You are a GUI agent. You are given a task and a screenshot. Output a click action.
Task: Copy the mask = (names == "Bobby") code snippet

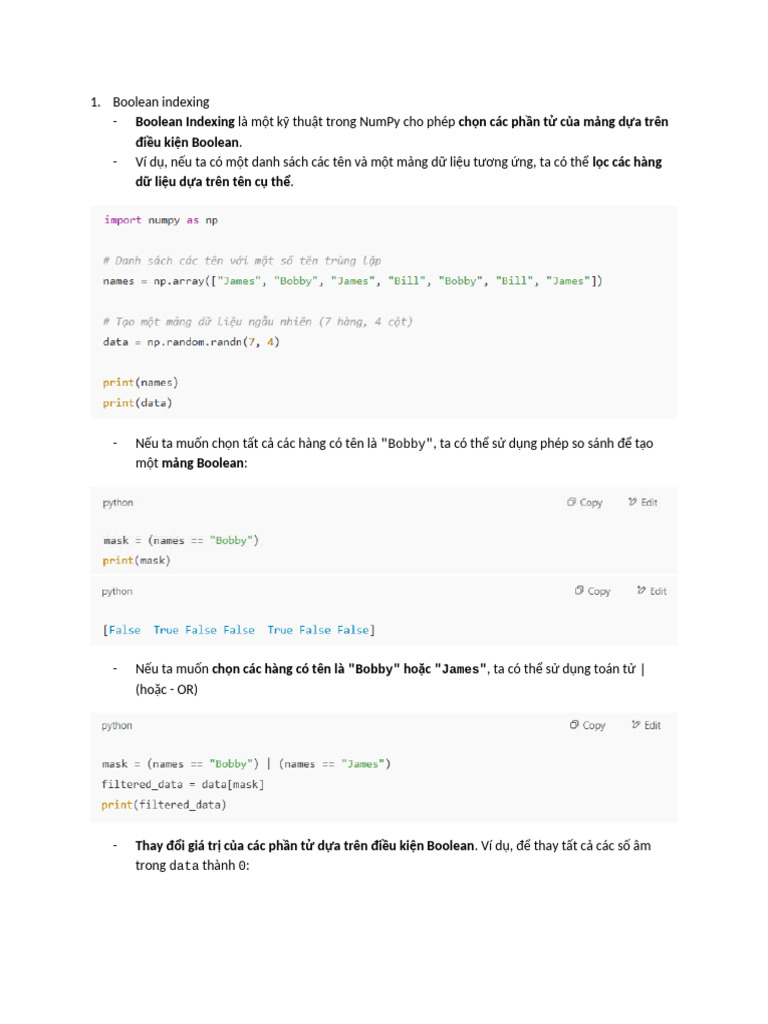[x=585, y=503]
